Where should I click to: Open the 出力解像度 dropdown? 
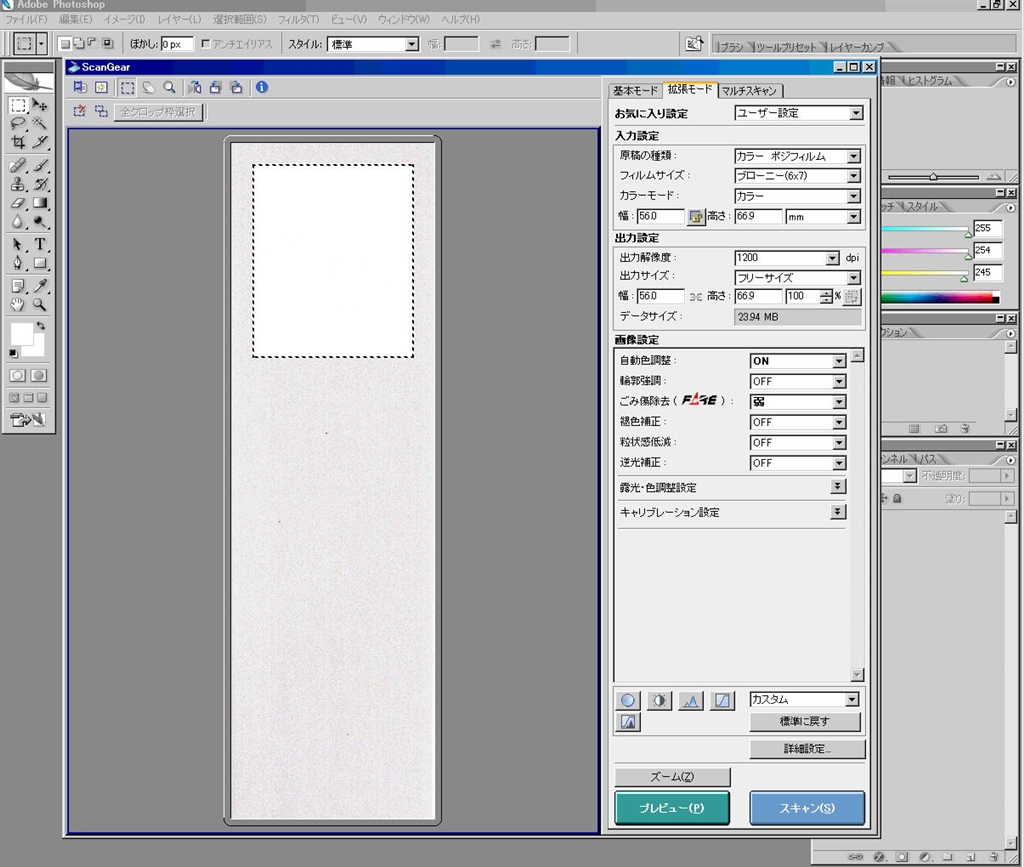832,258
